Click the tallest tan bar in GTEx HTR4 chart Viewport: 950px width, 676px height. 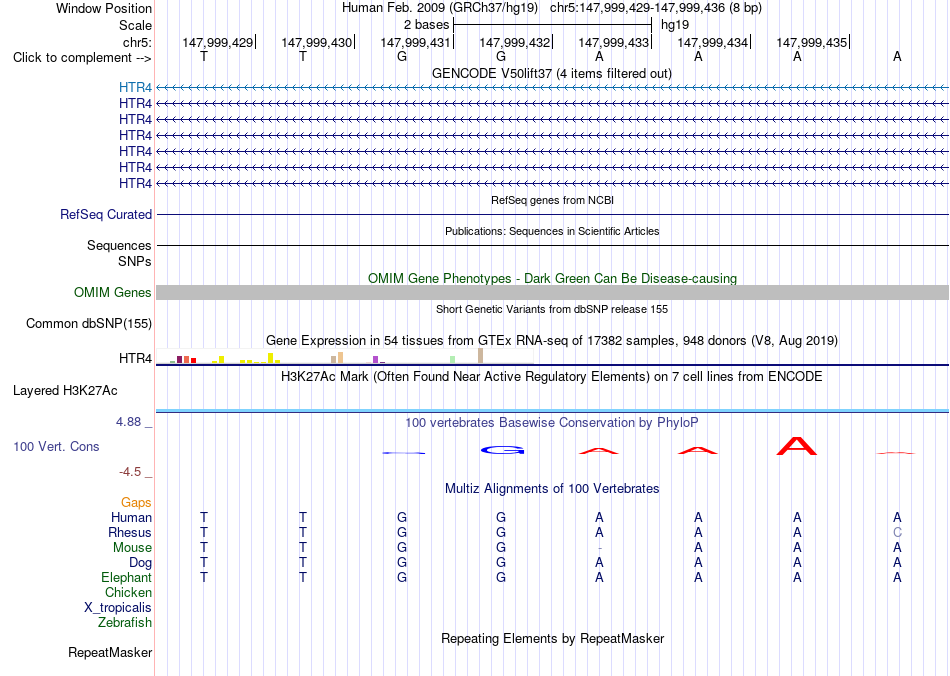(480, 356)
